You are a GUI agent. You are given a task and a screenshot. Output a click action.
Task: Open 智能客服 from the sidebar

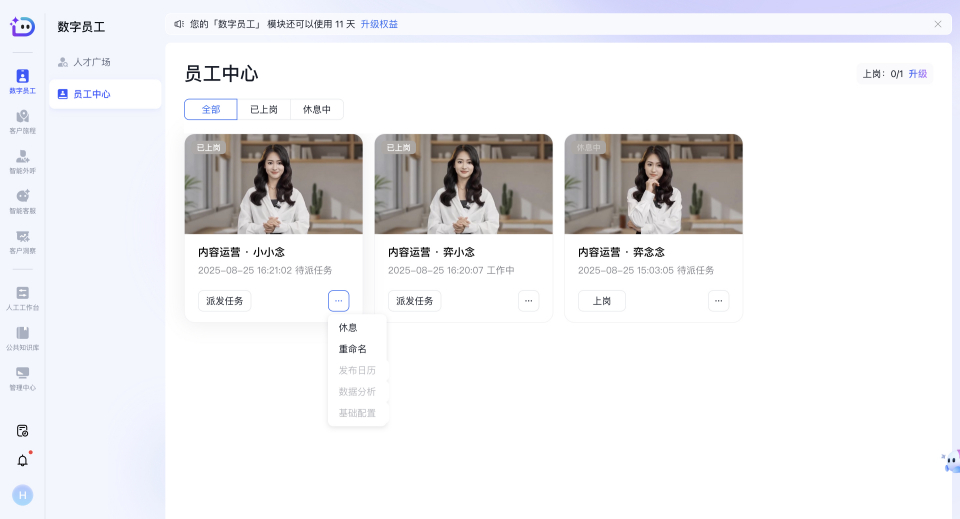coord(22,201)
